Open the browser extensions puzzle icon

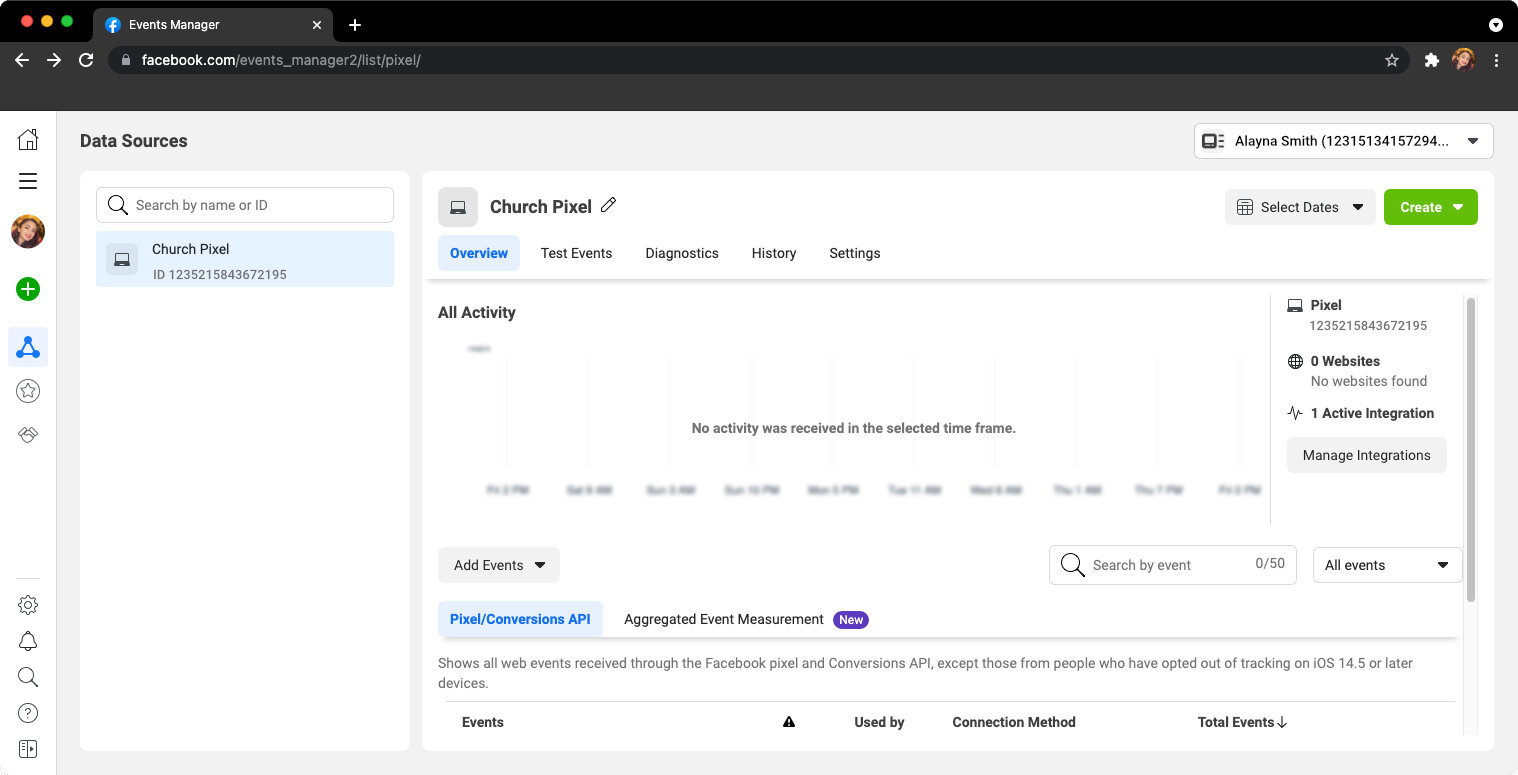click(1432, 60)
